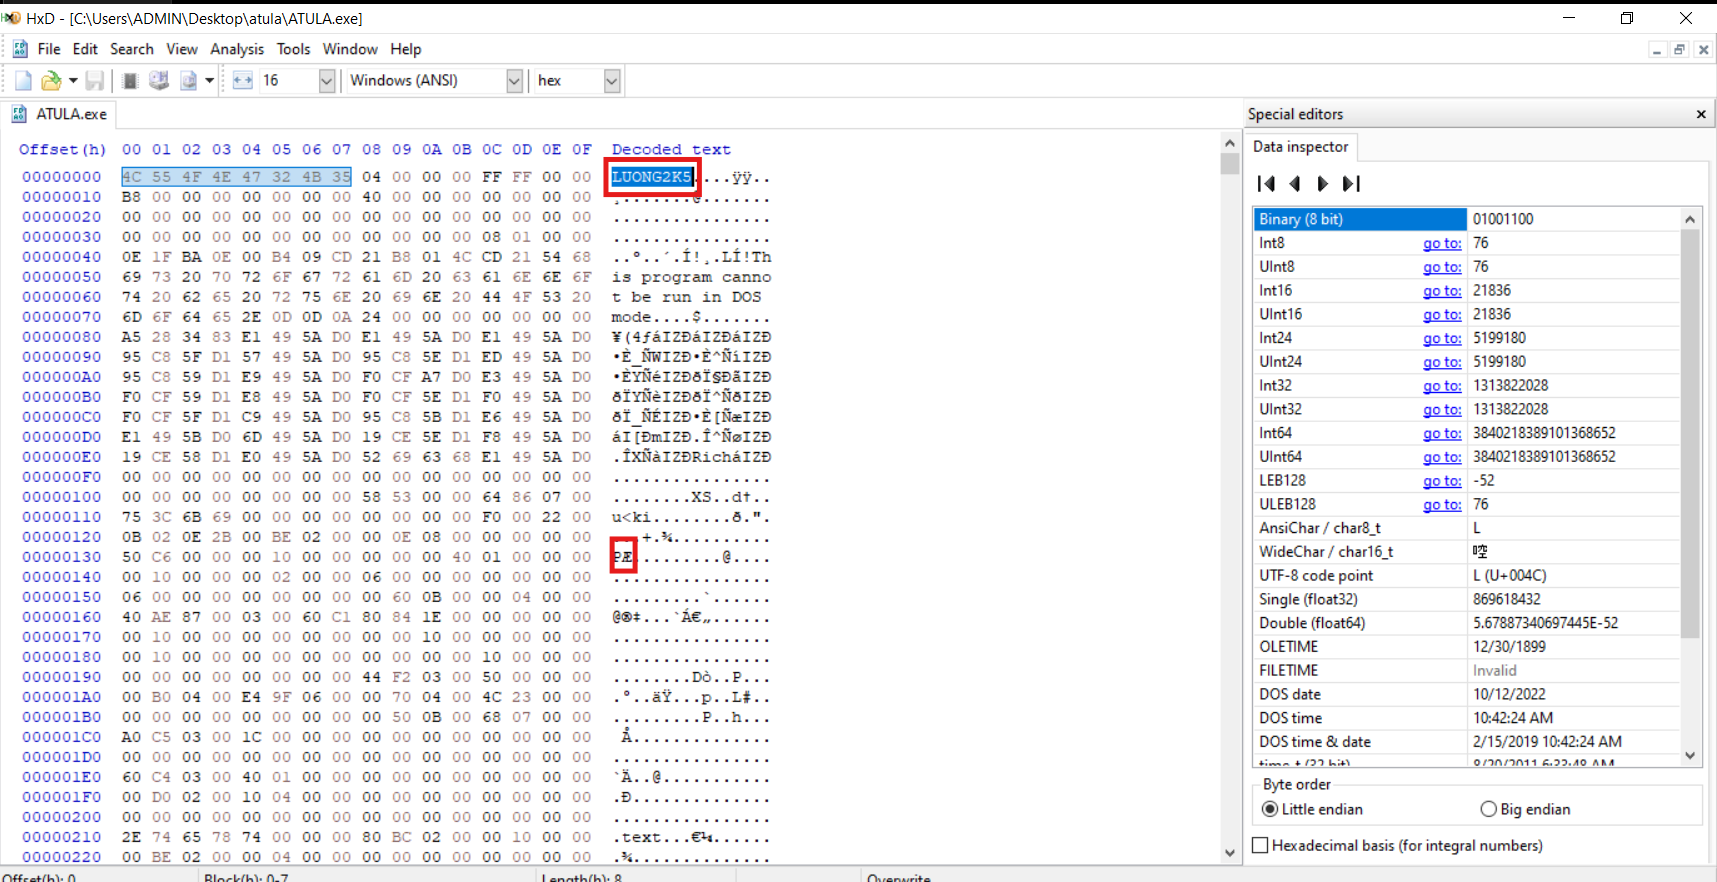Open the Windows (ANSI) charset dropdown

point(514,81)
